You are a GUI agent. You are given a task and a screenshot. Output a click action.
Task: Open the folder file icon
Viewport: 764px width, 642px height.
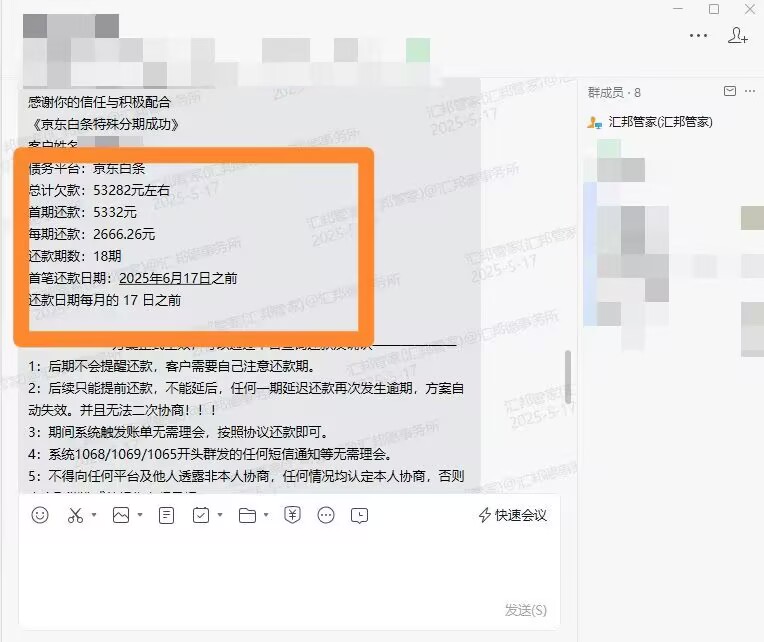click(x=248, y=515)
